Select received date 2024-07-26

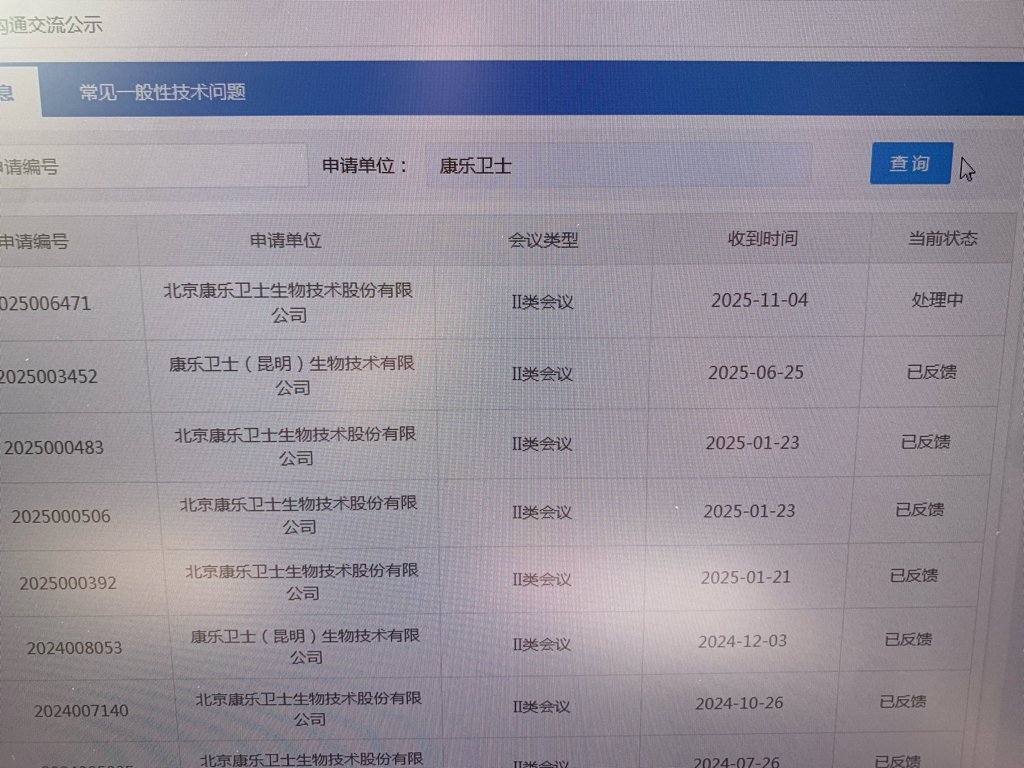736,761
